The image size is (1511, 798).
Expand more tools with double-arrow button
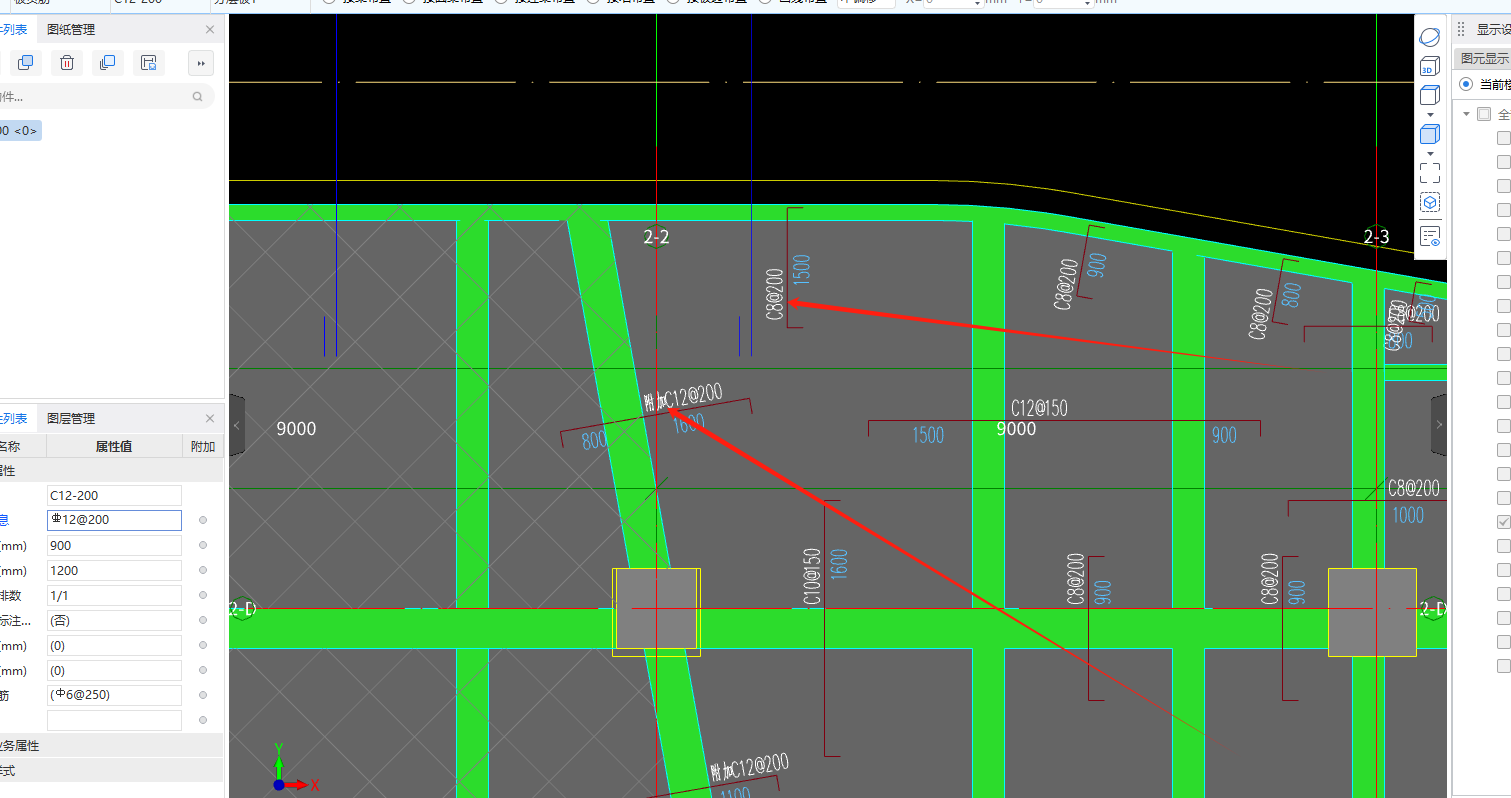click(x=201, y=63)
